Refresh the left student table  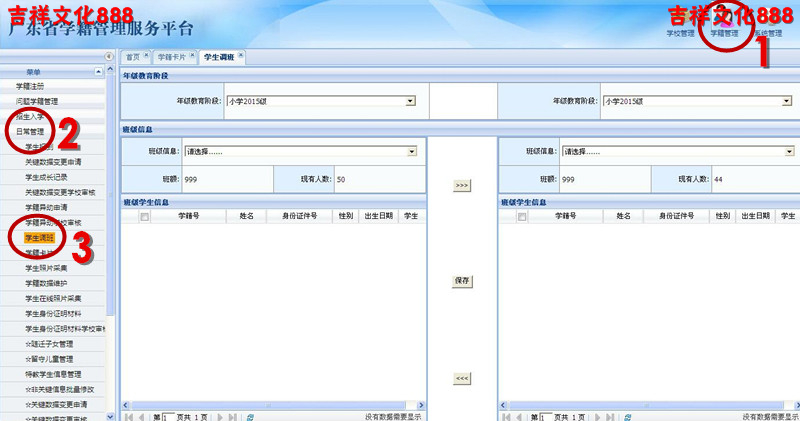[x=251, y=417]
